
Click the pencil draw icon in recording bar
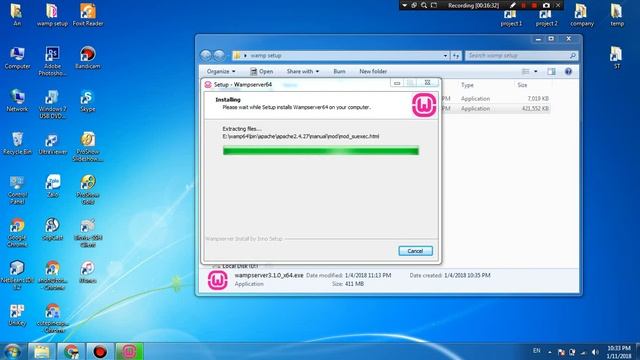click(513, 5)
